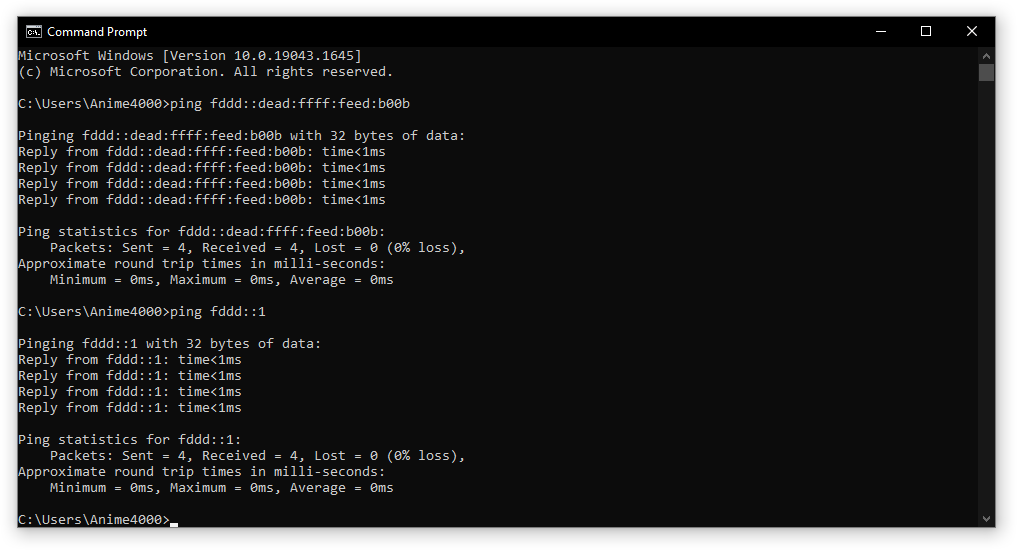Click the scrollbar up arrow

pos(987,56)
